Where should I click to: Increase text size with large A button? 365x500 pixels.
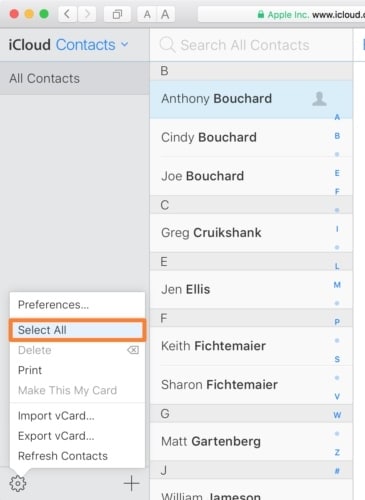pyautogui.click(x=165, y=14)
